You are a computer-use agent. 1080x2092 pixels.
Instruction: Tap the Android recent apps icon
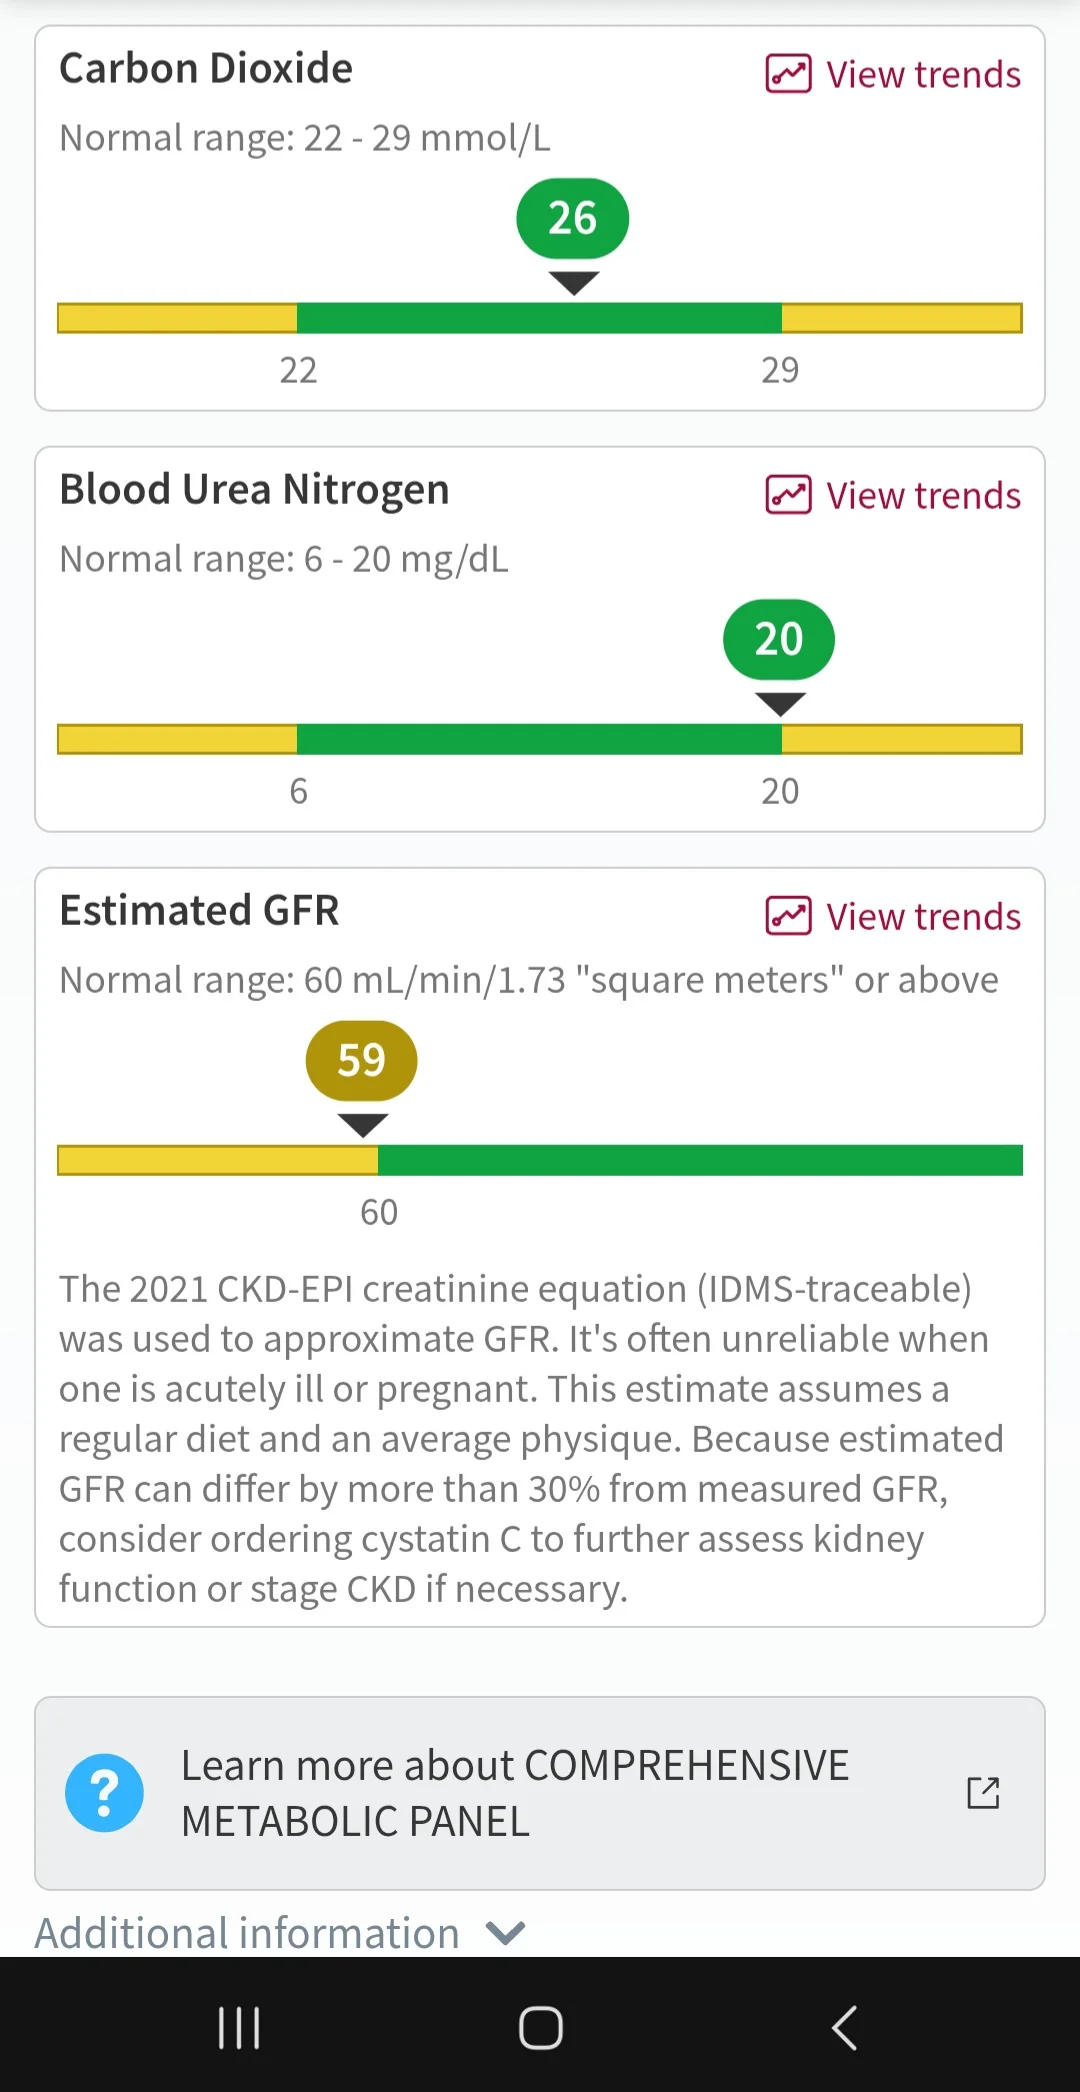[x=239, y=2028]
